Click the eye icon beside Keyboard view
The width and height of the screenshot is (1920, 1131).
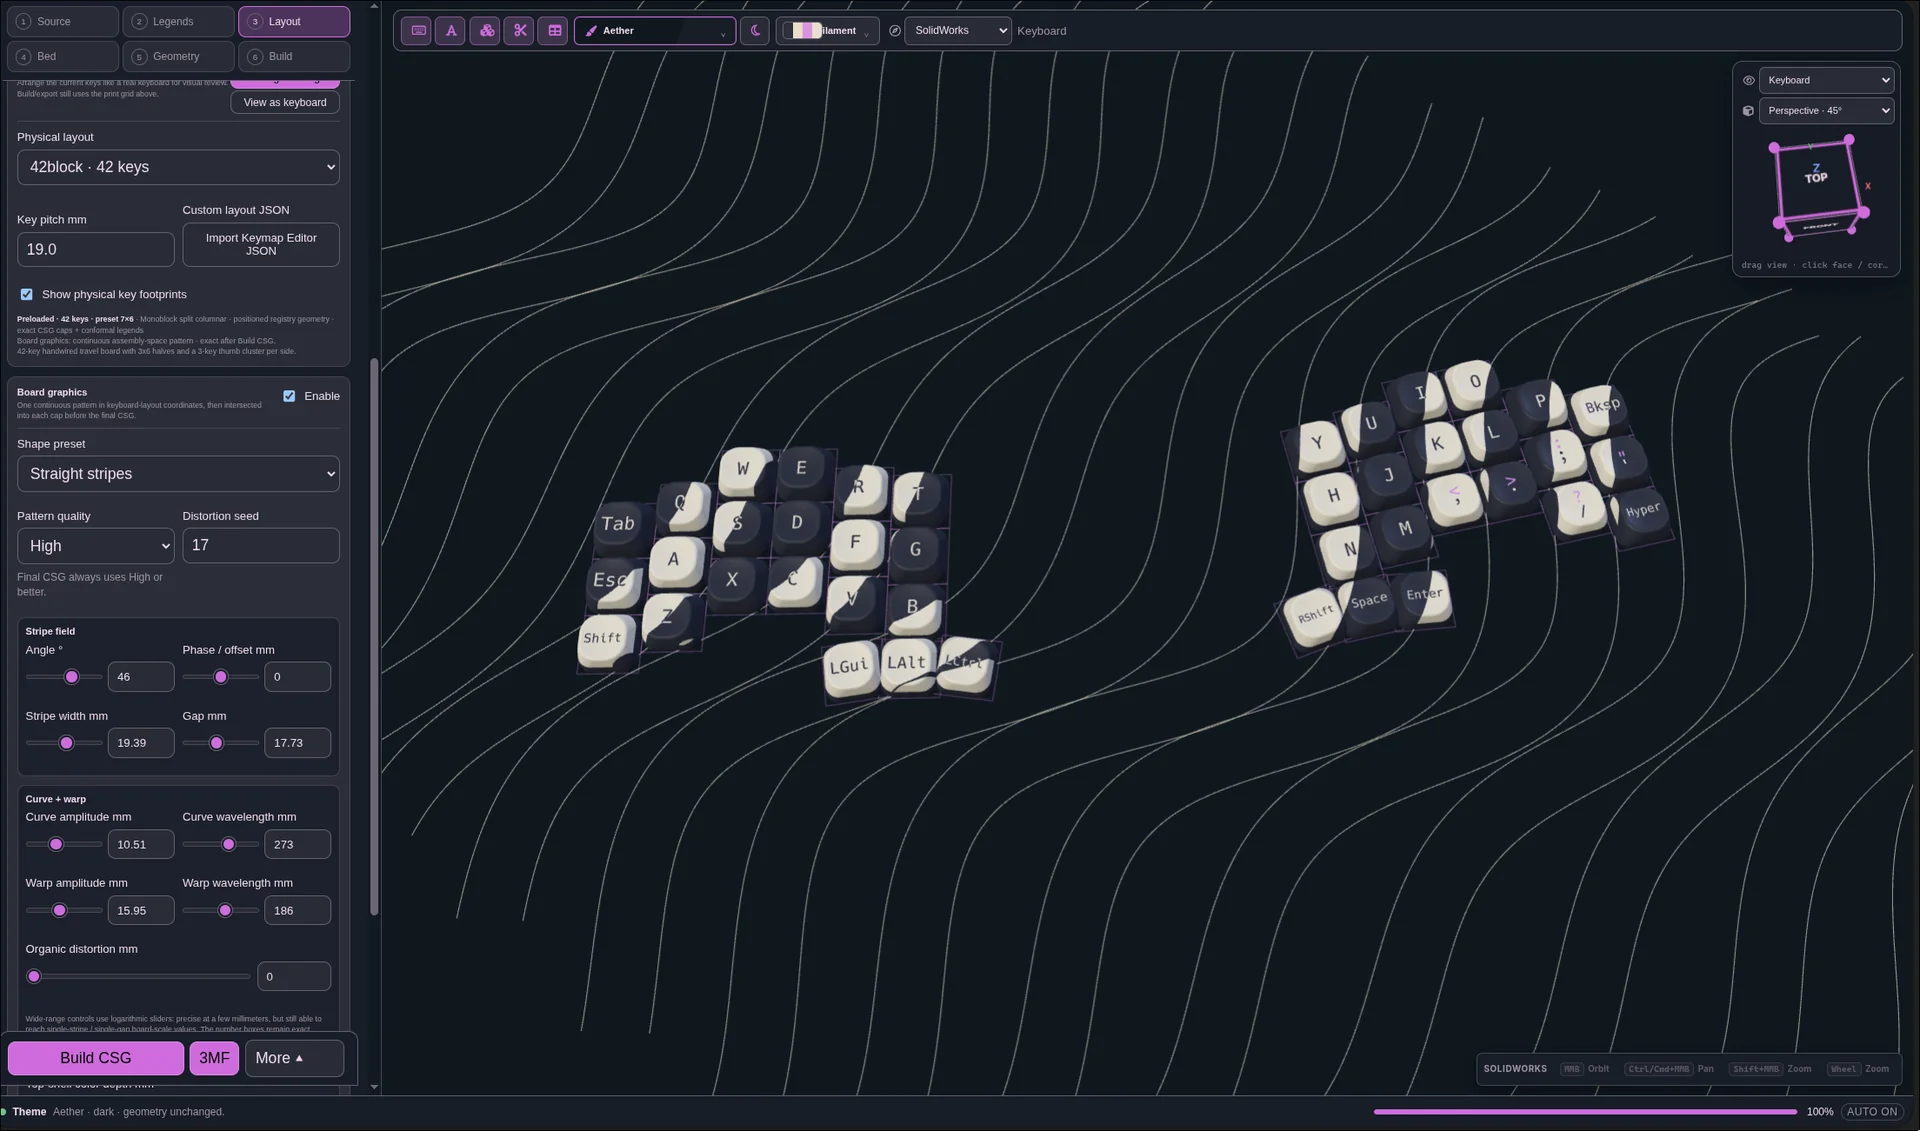click(x=1749, y=81)
